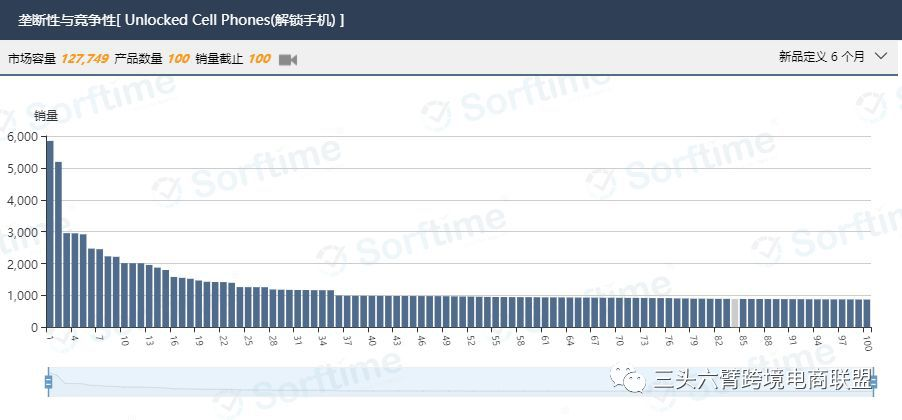902x420 pixels.
Task: Click the 销量 y-axis label
Action: tap(46, 115)
